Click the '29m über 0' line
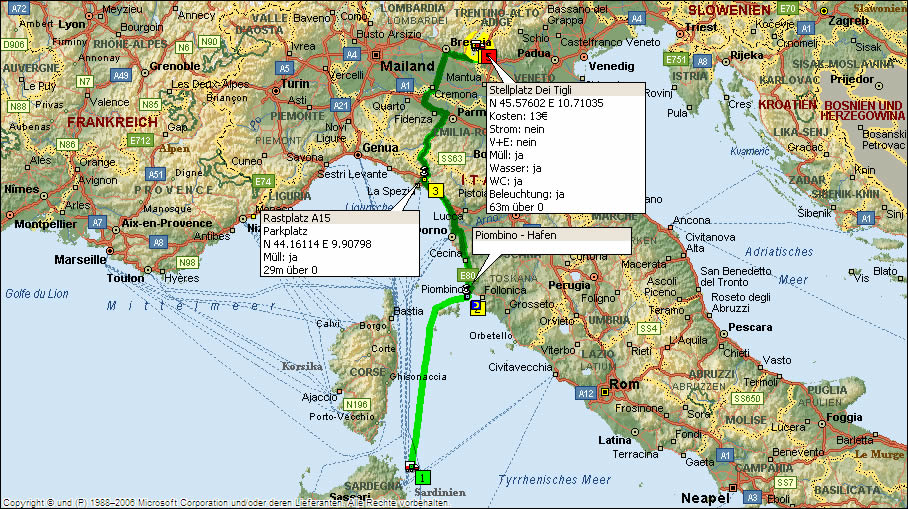 (290, 270)
